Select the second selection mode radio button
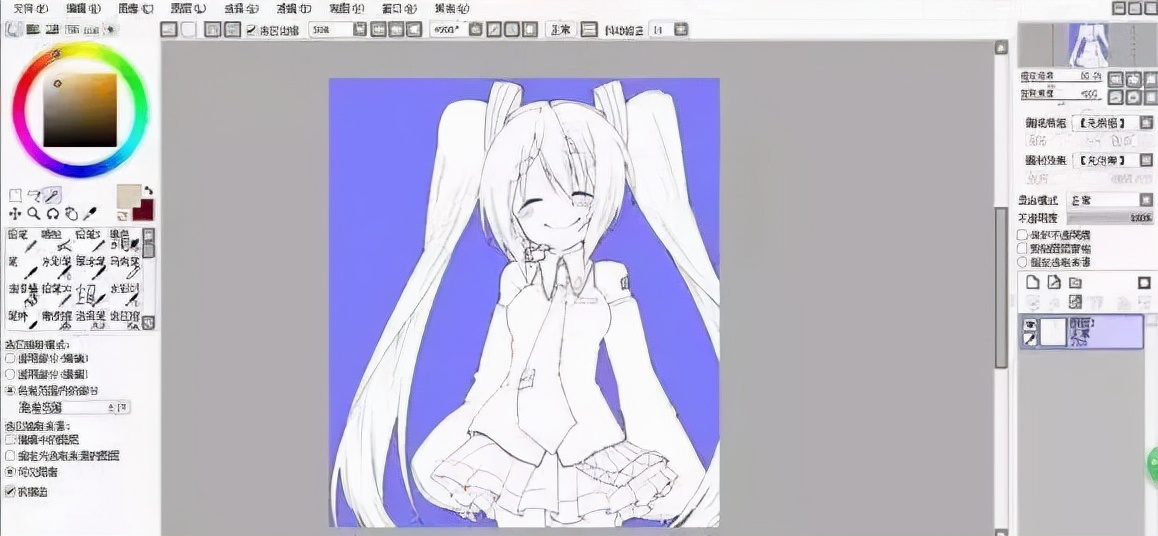 (x=10, y=374)
